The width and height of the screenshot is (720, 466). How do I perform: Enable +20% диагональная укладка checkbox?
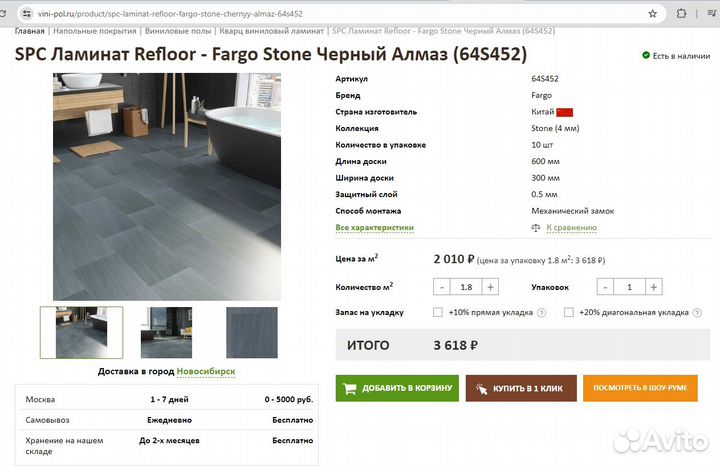568,312
